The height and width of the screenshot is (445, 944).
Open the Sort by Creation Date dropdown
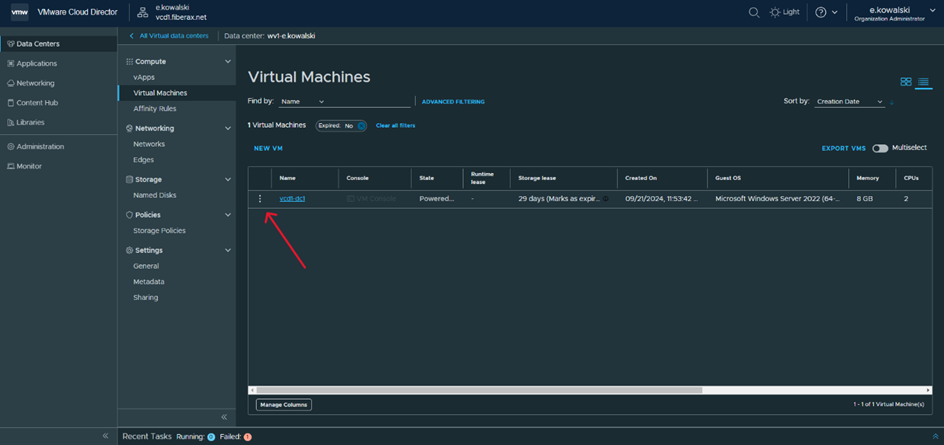[x=849, y=102]
